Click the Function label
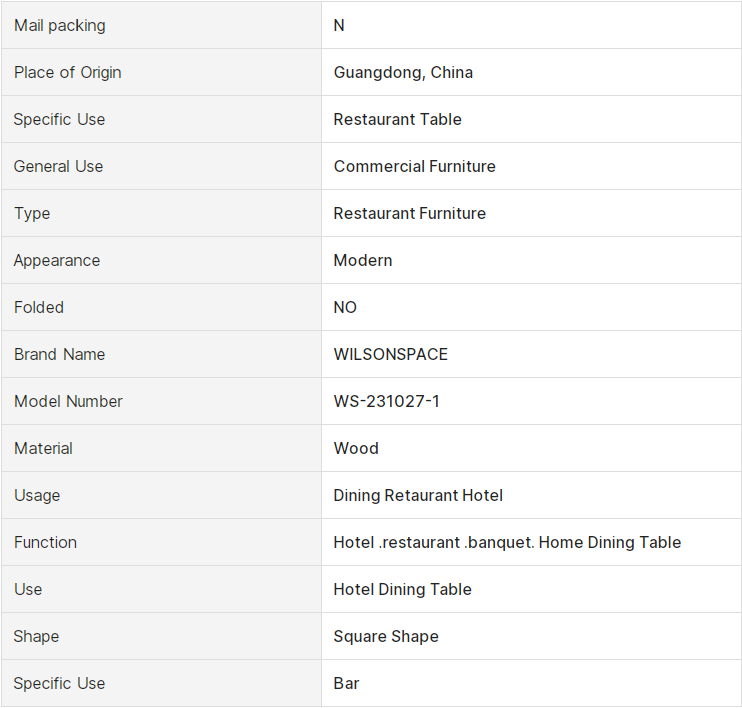Screen dimensions: 742x708 (45, 542)
